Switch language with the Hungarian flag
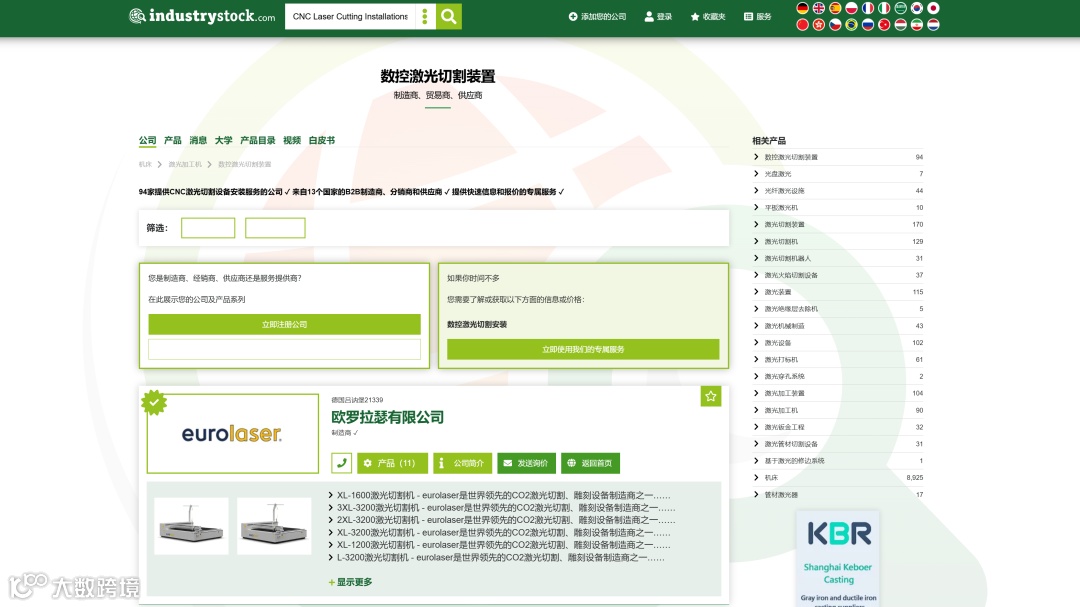1080x607 pixels. click(900, 25)
